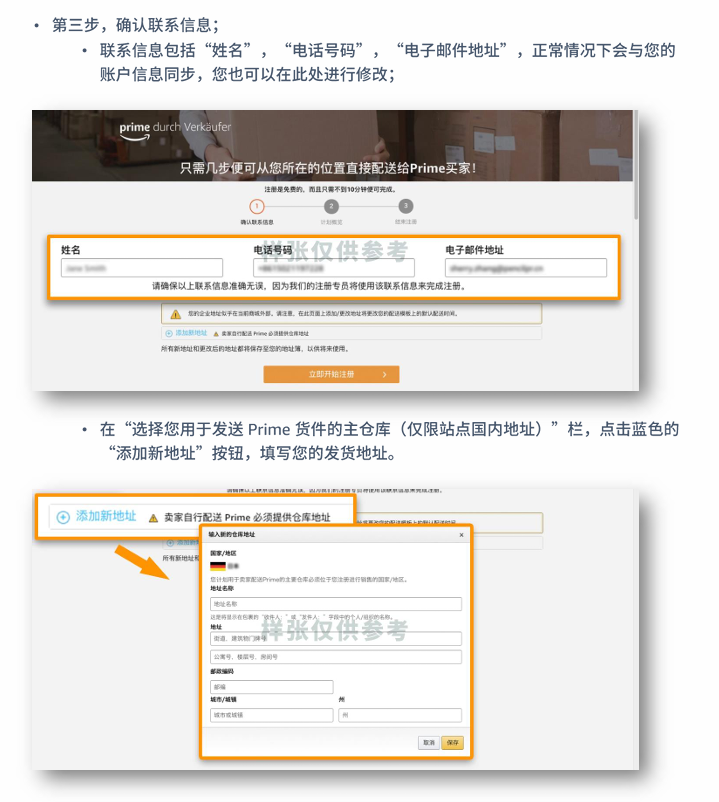Click enlarged circled plus icon beside 添加新地址
Screen dimensions: 719x802
[x=63, y=517]
